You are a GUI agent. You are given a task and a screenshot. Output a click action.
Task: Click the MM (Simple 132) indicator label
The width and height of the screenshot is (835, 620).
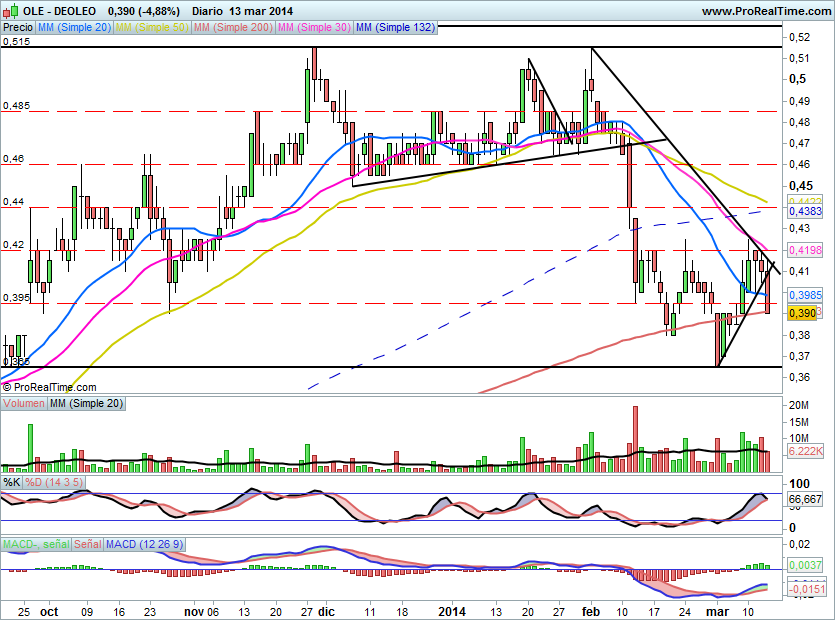(x=394, y=28)
